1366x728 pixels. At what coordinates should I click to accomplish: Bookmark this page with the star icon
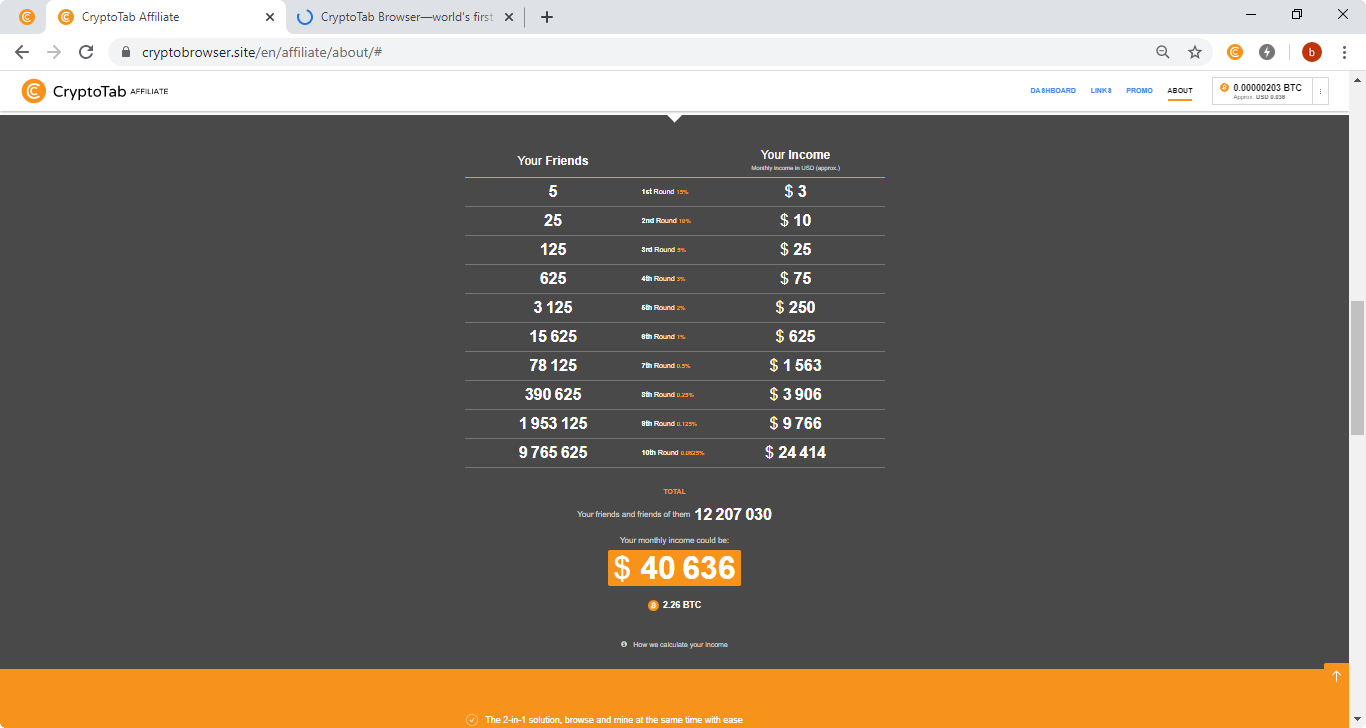1194,52
